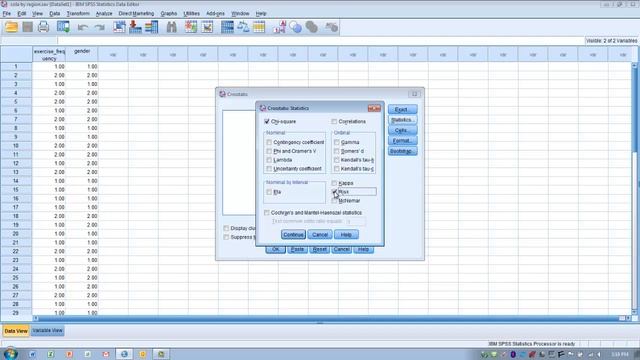Open the Utilities menu
Image resolution: width=640 pixels, height=360 pixels.
pos(191,13)
